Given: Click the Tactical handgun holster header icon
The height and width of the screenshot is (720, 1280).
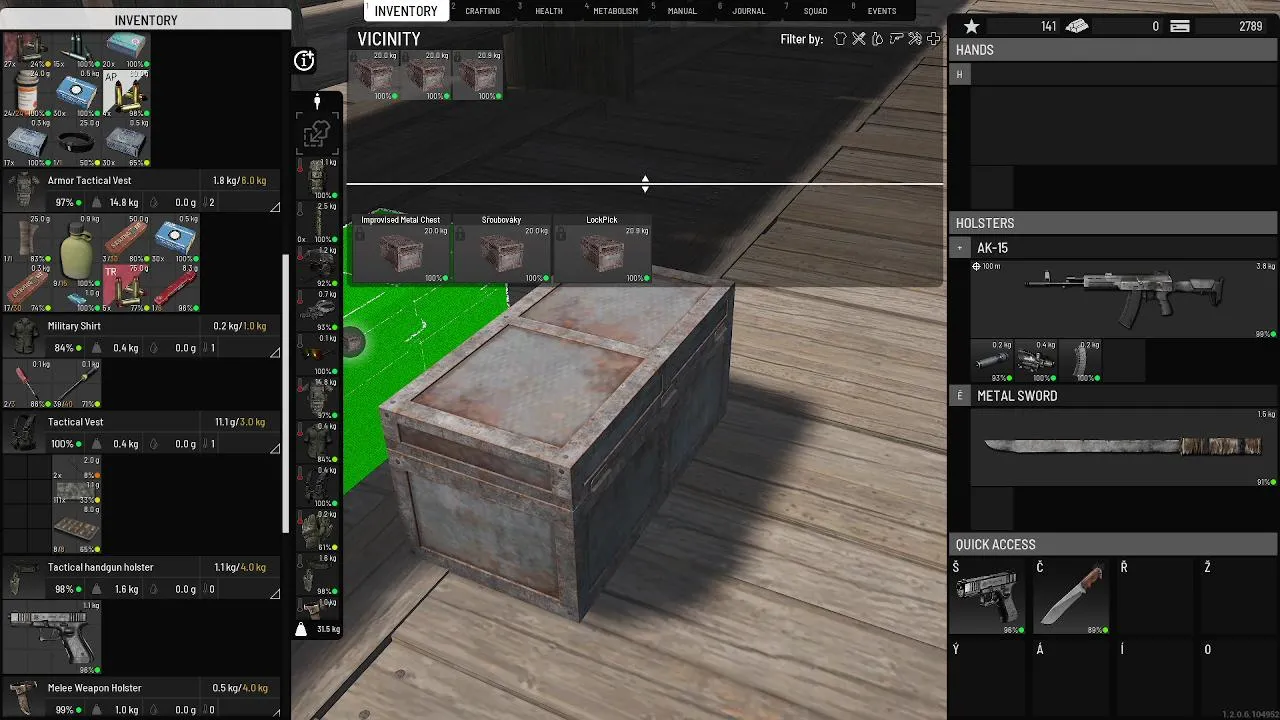Looking at the screenshot, I should click(x=23, y=578).
